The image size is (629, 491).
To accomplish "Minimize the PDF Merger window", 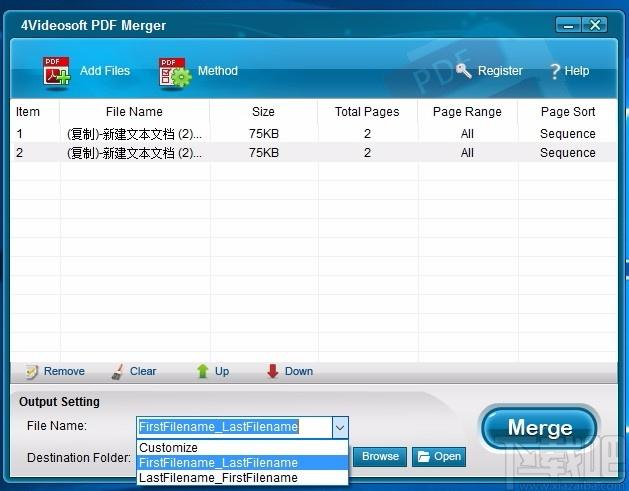I will point(568,25).
